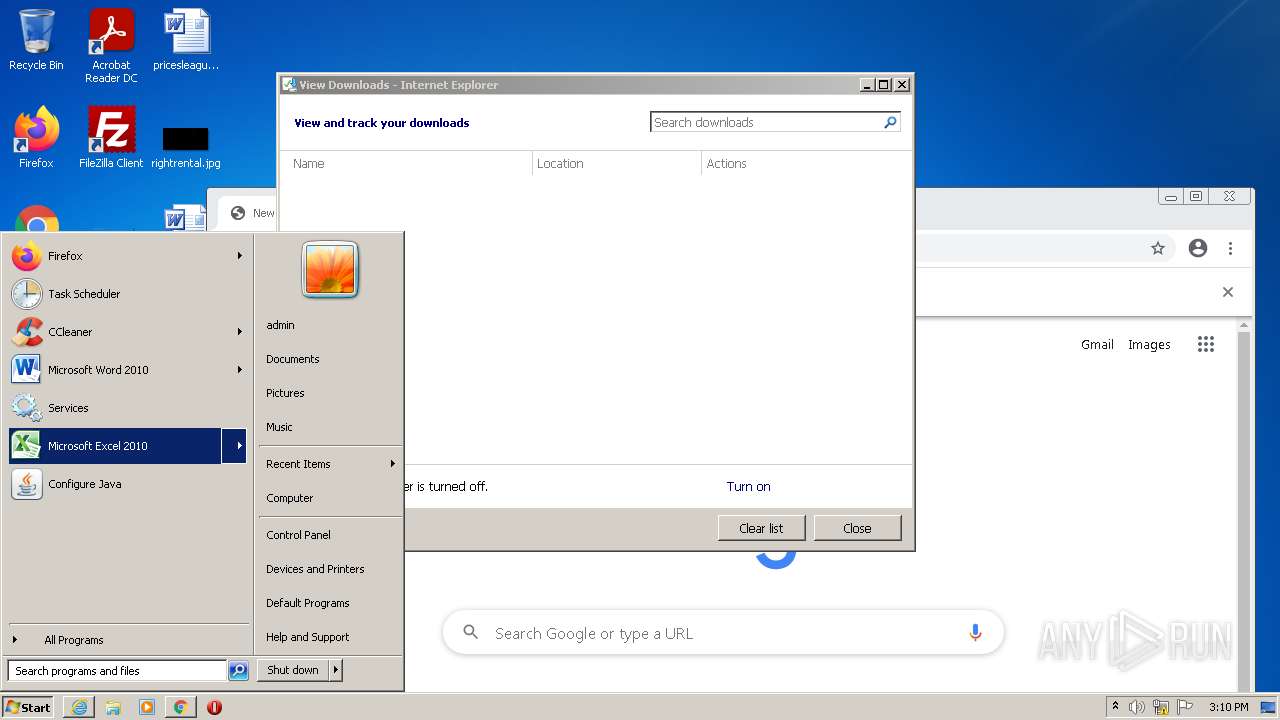This screenshot has height=720, width=1280.
Task: Open Gmail link in Chrome
Action: point(1097,344)
